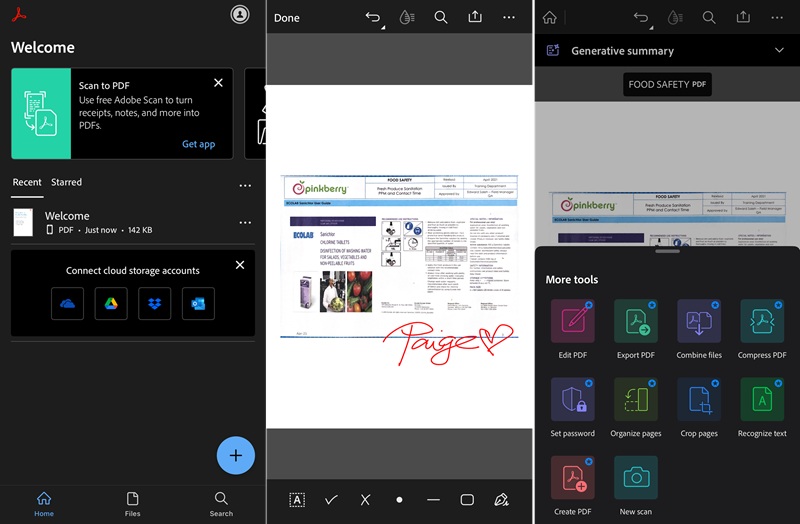Share from the right screen toolbar
This screenshot has width=800, height=524.
(x=743, y=17)
